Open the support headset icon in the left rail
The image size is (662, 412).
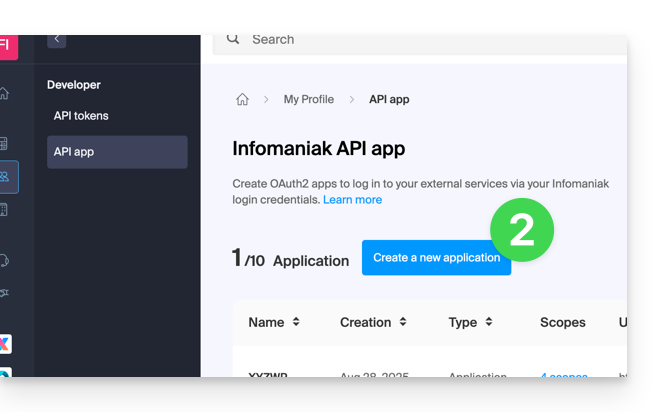pyautogui.click(x=4, y=260)
